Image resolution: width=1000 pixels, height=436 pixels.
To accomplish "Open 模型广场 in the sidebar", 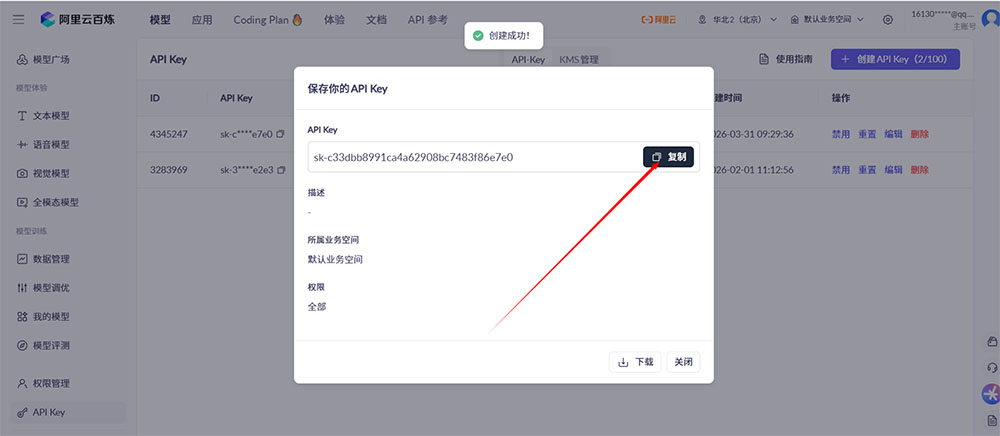I will (43, 59).
